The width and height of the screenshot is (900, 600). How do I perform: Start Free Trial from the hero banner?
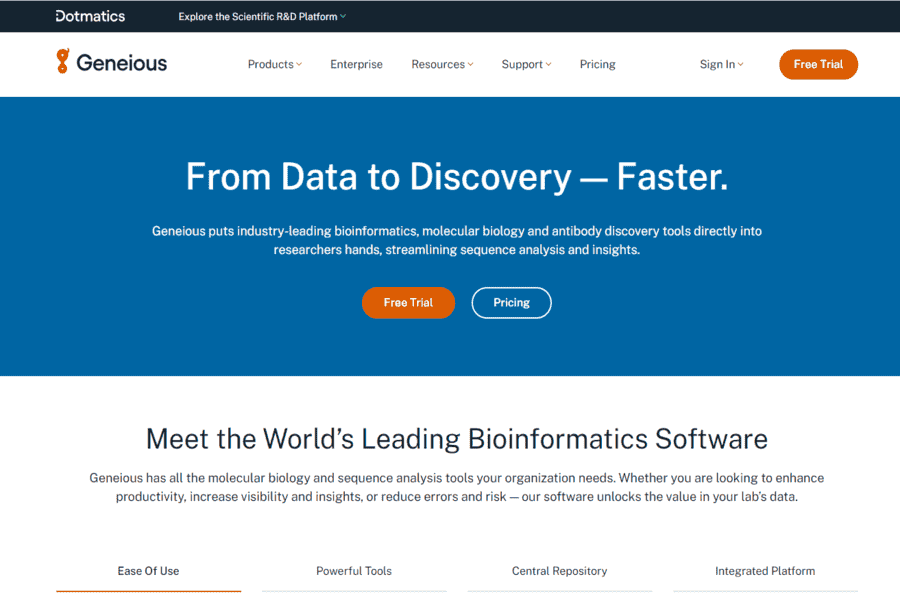point(408,303)
